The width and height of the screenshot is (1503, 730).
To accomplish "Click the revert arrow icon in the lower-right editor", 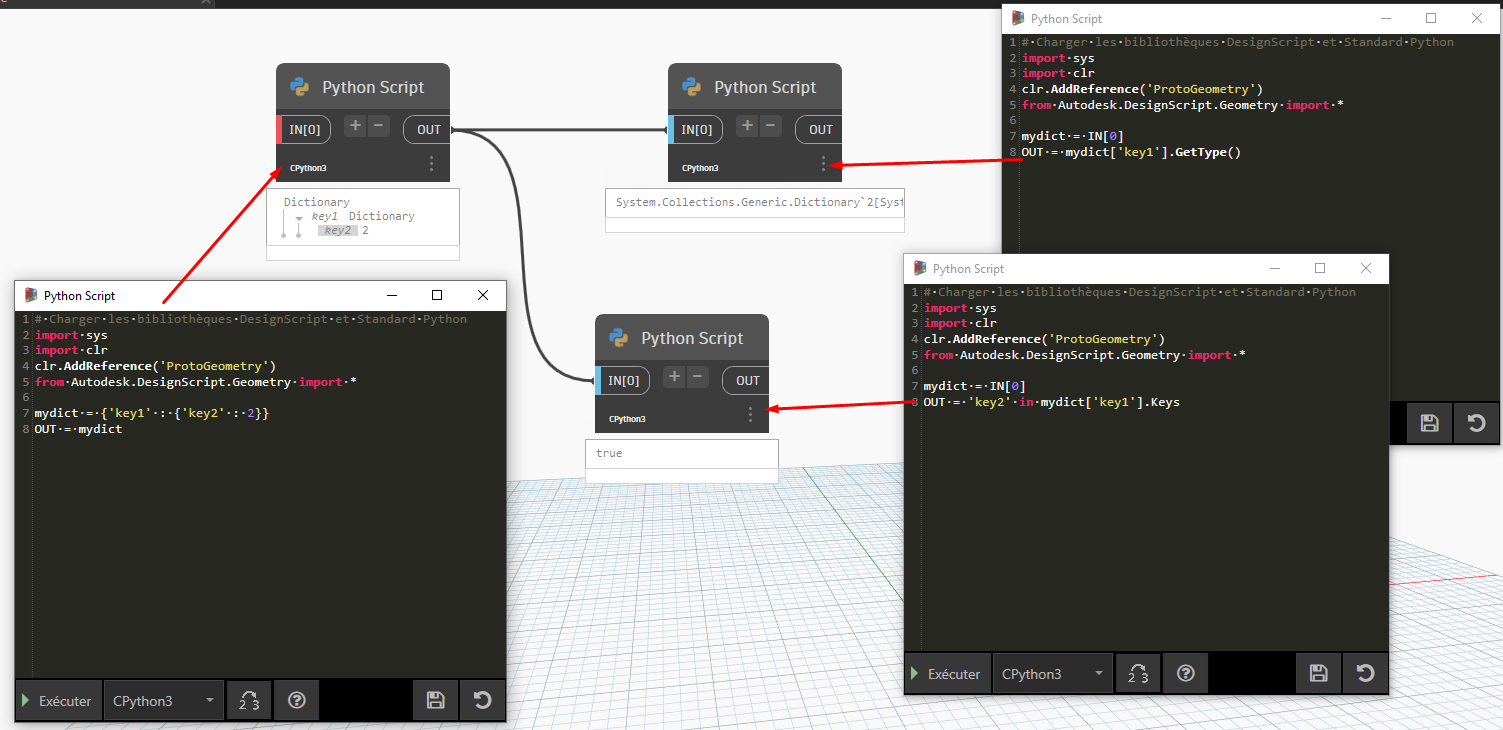I will [1365, 673].
